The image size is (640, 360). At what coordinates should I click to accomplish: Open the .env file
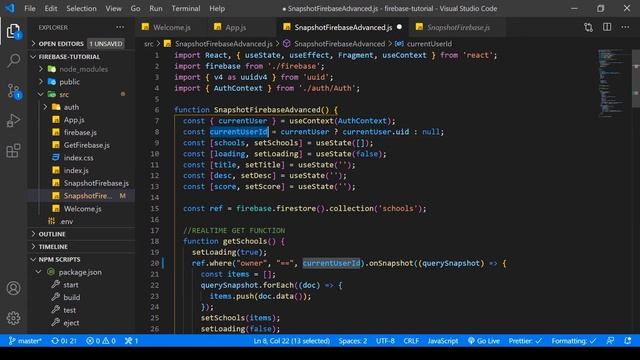click(67, 222)
